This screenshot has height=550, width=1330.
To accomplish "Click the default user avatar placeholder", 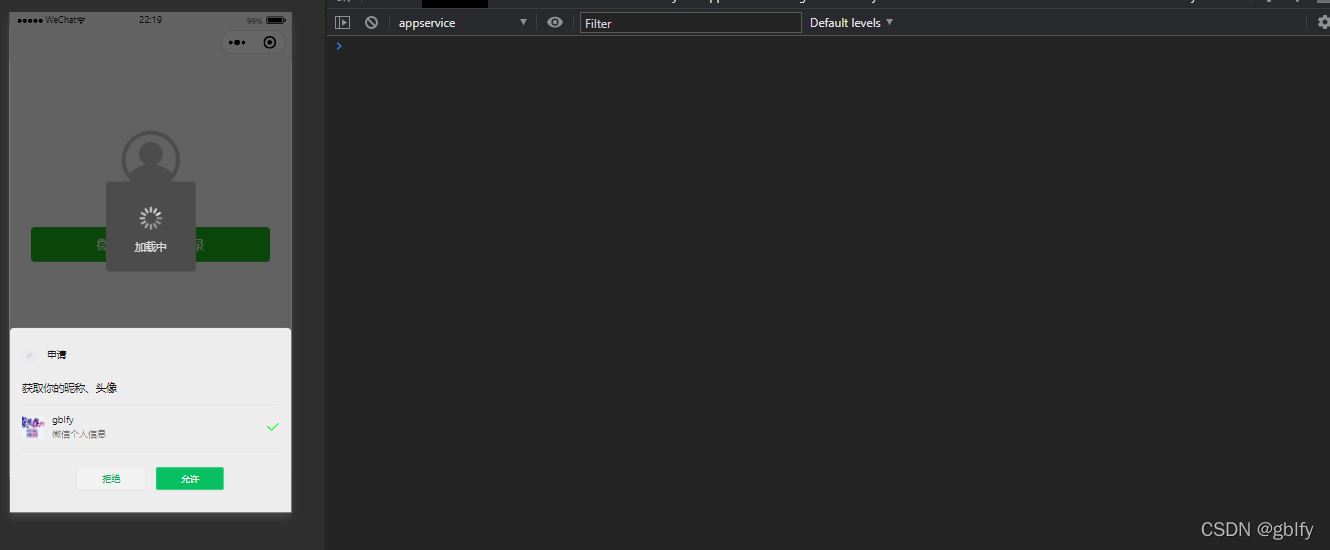I will pos(150,158).
